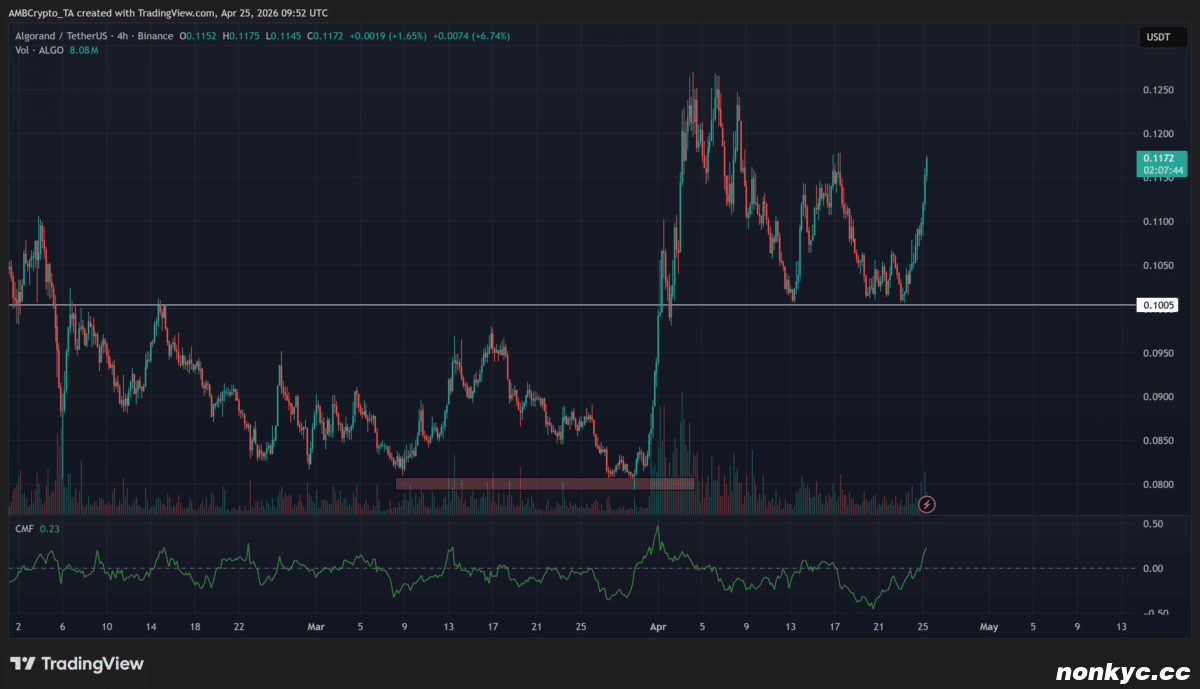
Task: Click the red support zone rectangle
Action: (x=544, y=484)
